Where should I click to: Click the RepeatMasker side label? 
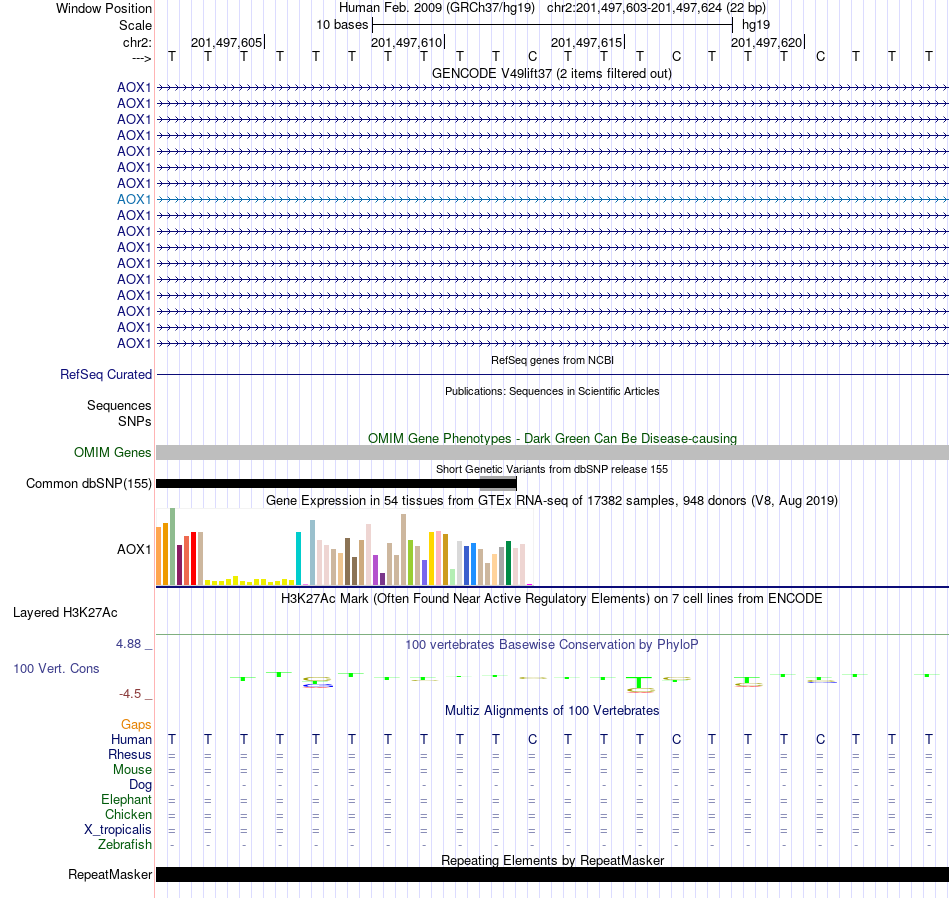tap(110, 874)
